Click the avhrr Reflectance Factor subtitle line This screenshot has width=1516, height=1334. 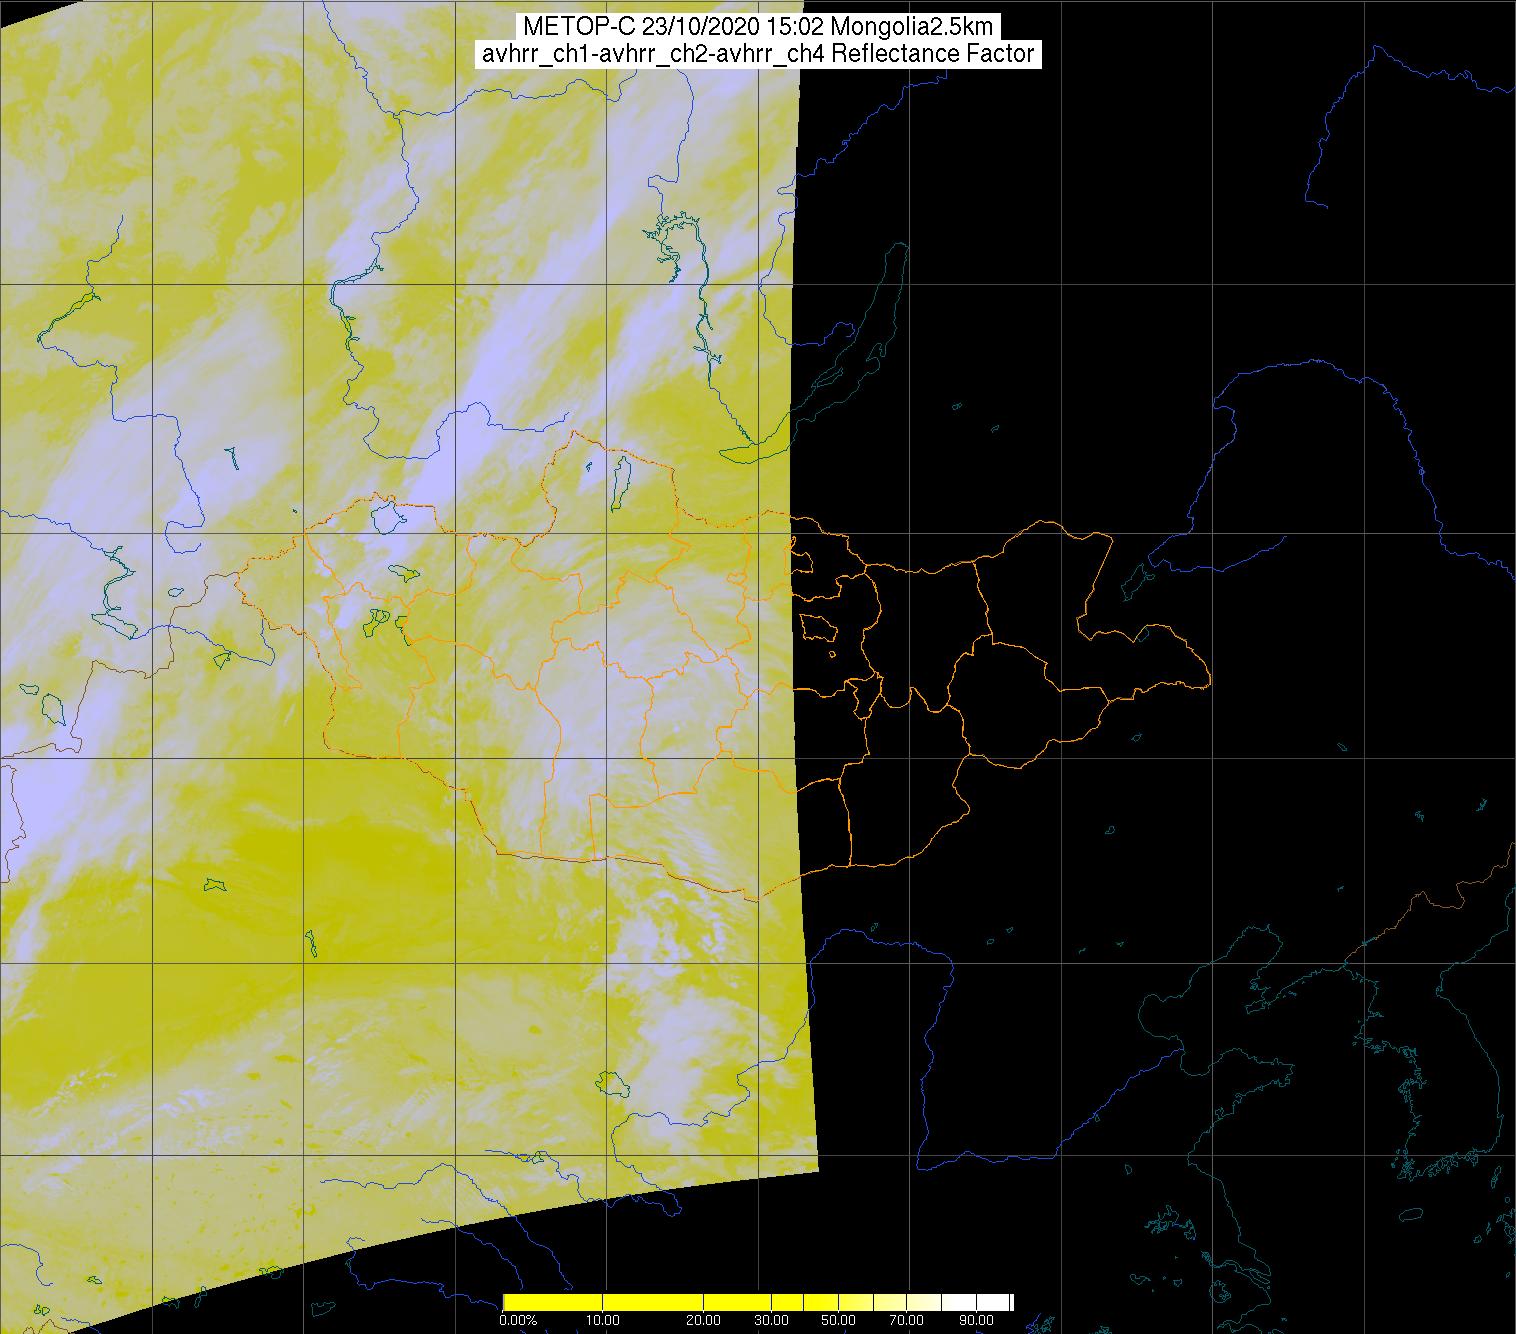coord(758,54)
